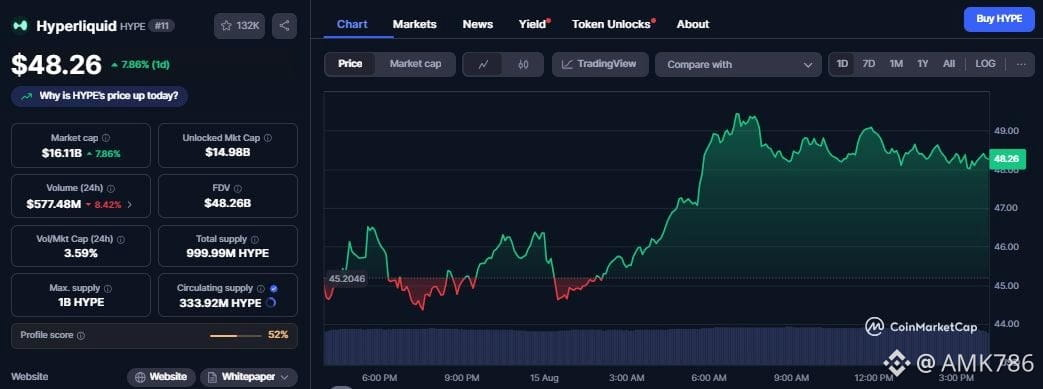The width and height of the screenshot is (1043, 389).
Task: Click the 999.99M HYPE total supply value
Action: point(227,253)
